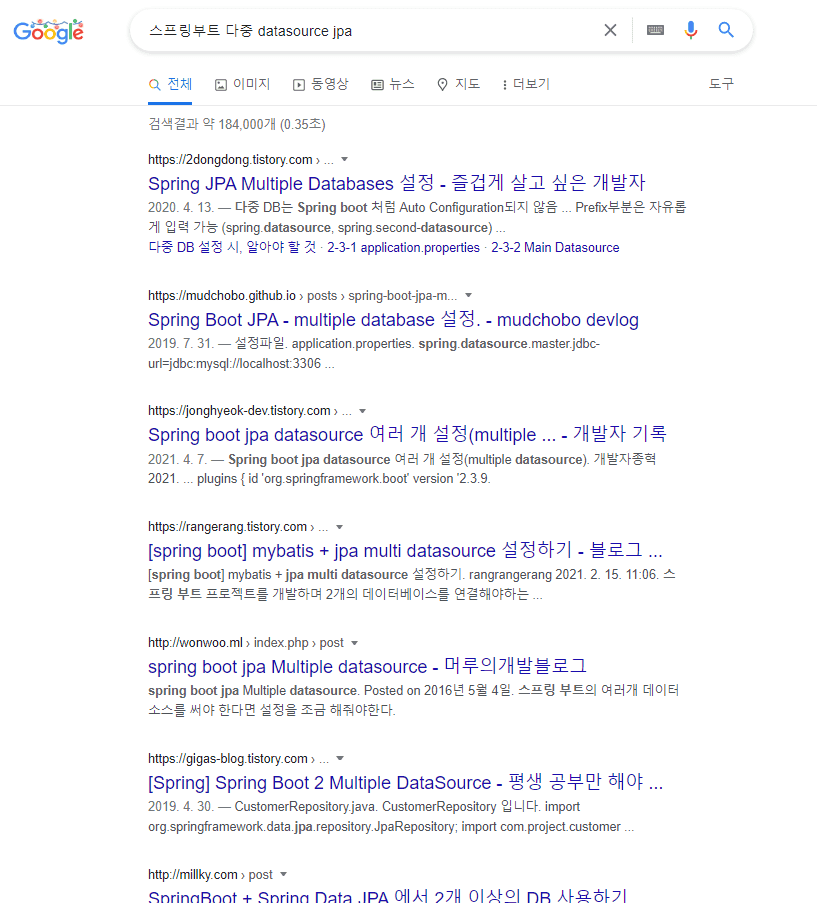Click the https://2dongdong.tistory.com URL text
Viewport: 817px width, 903px height.
[230, 160]
